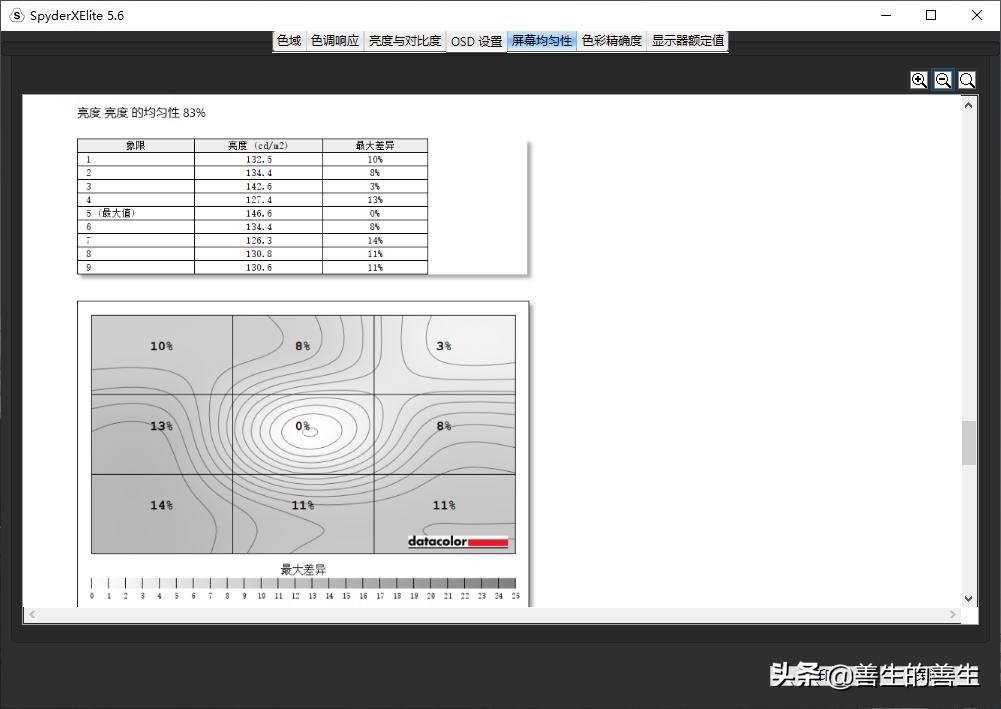Click 14% in the table's difference column
Viewport: 1001px width, 709px height.
(x=375, y=241)
